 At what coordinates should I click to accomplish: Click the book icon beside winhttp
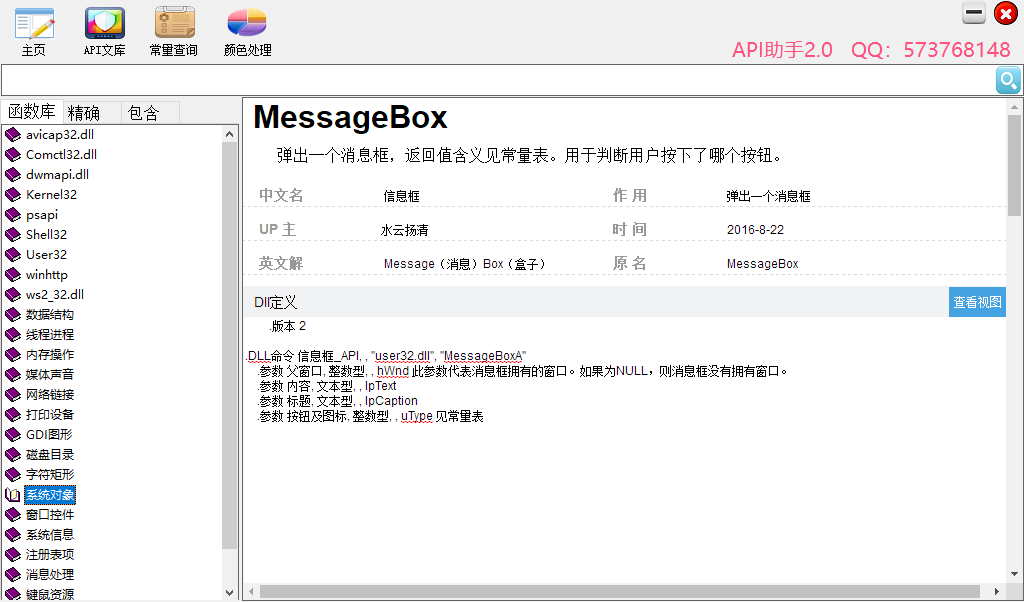(x=13, y=275)
